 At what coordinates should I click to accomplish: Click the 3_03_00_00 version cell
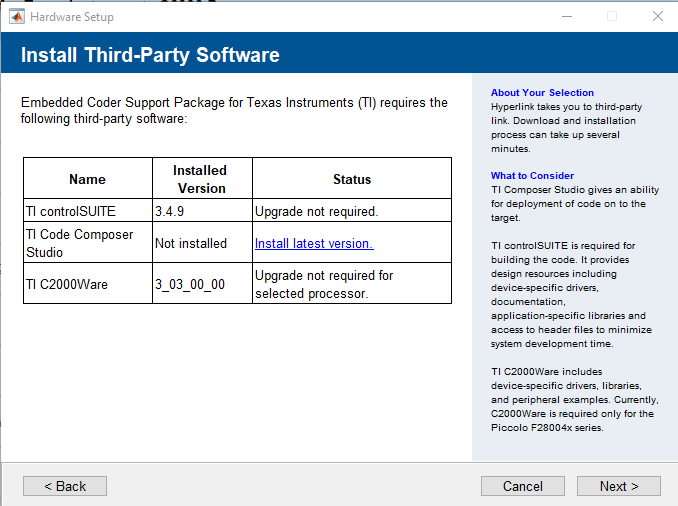[202, 284]
